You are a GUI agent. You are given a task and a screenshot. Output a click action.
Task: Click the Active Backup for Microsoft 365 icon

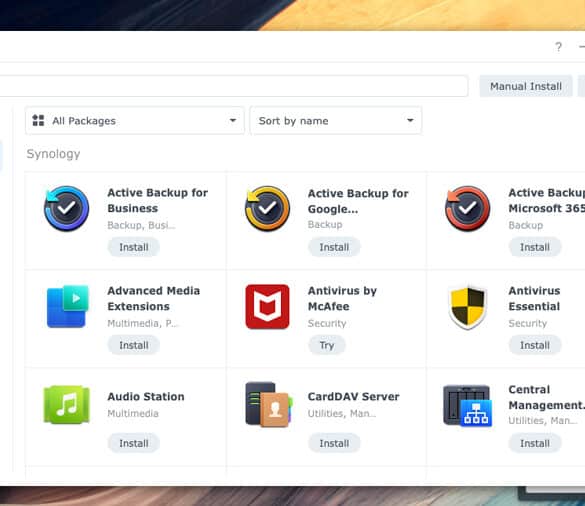[x=467, y=209]
